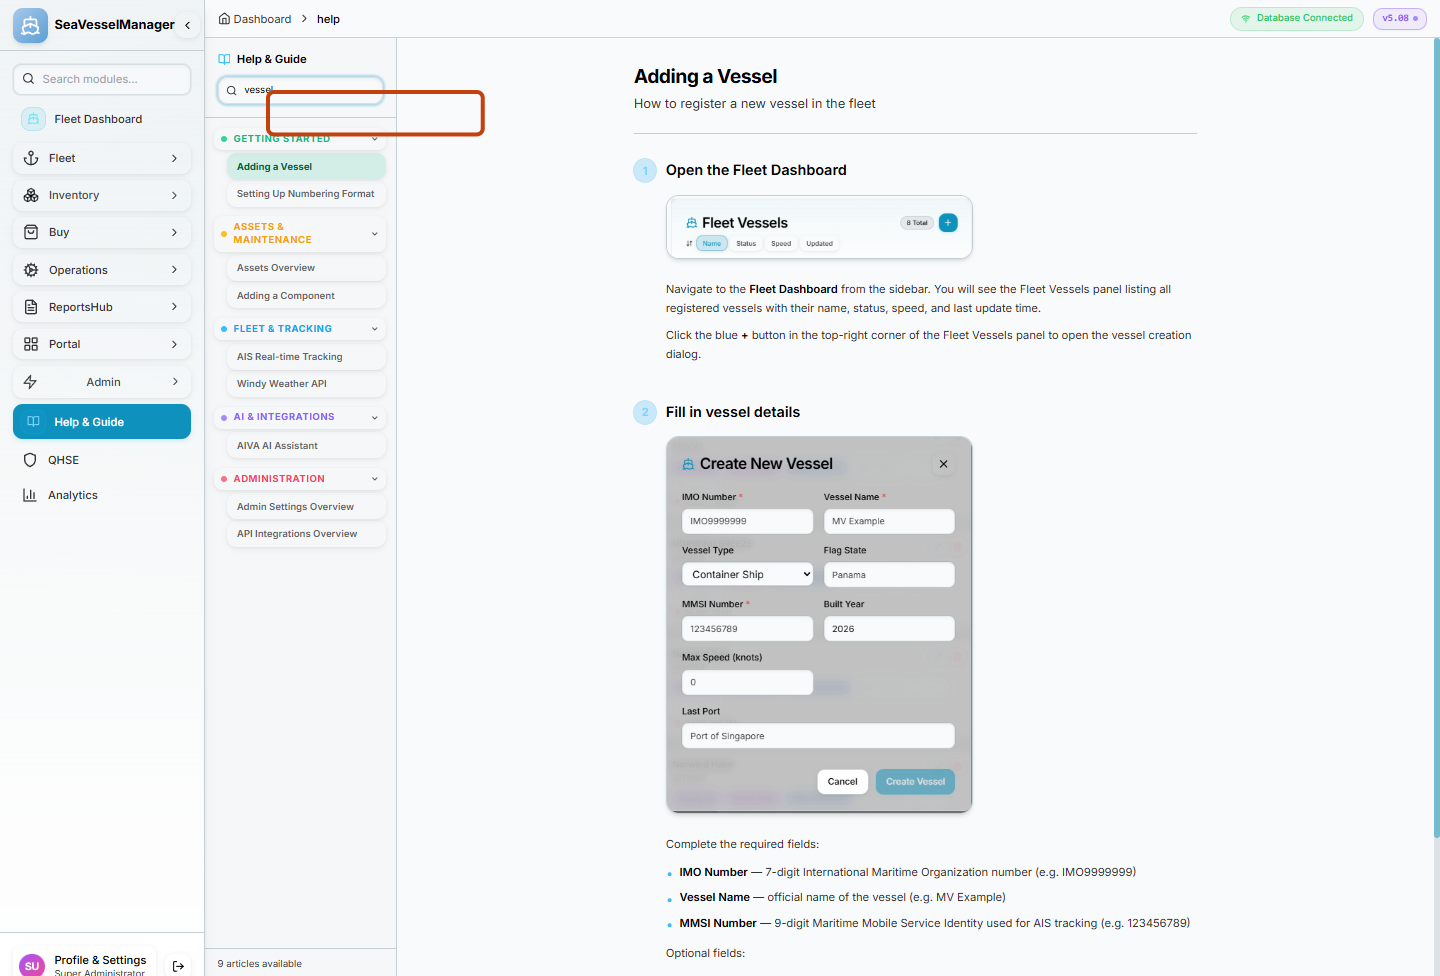The width and height of the screenshot is (1440, 976).
Task: Click the SeaVesselManager ship logo icon
Action: 30,25
